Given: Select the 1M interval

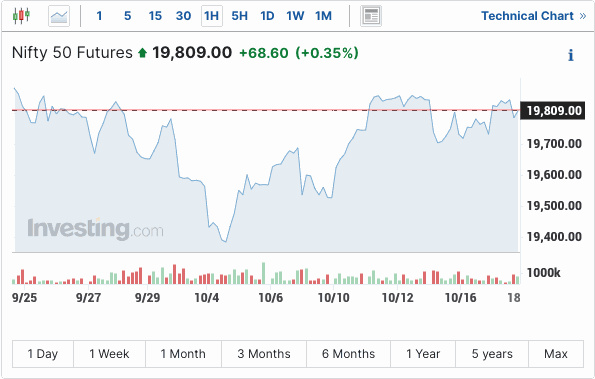Looking at the screenshot, I should (x=323, y=16).
